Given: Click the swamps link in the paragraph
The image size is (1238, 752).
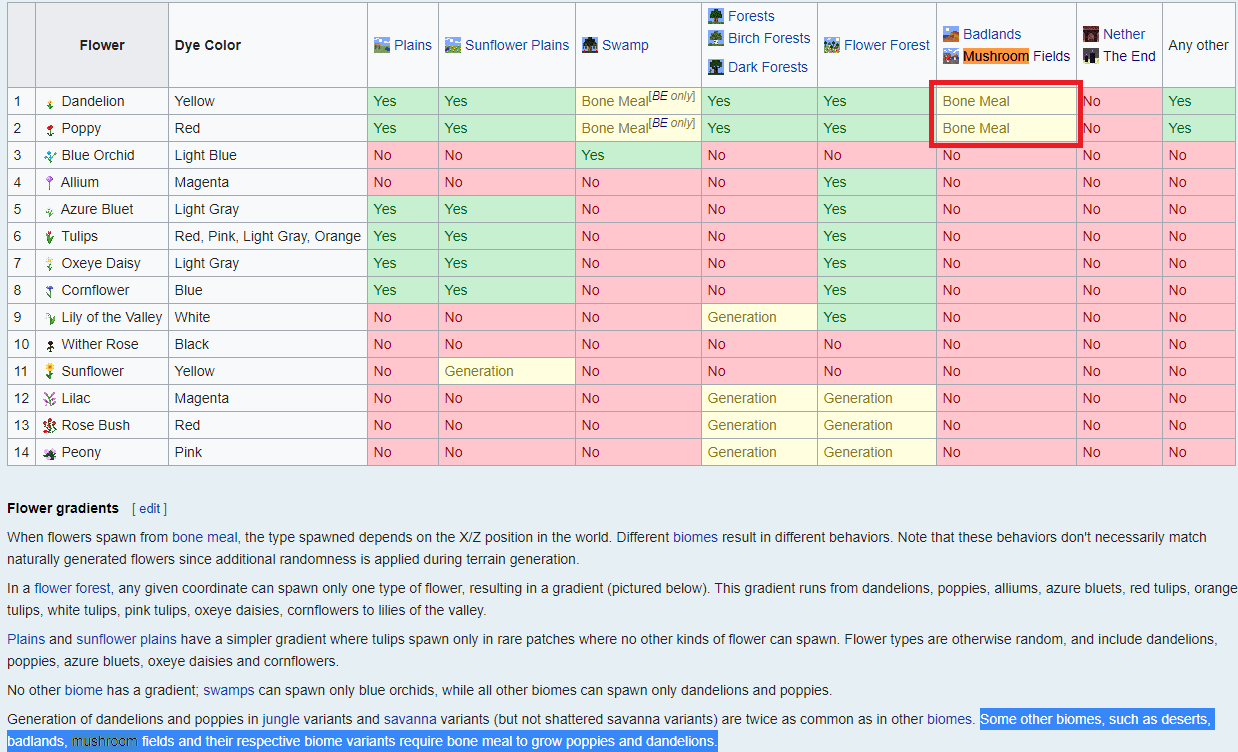Looking at the screenshot, I should (230, 690).
